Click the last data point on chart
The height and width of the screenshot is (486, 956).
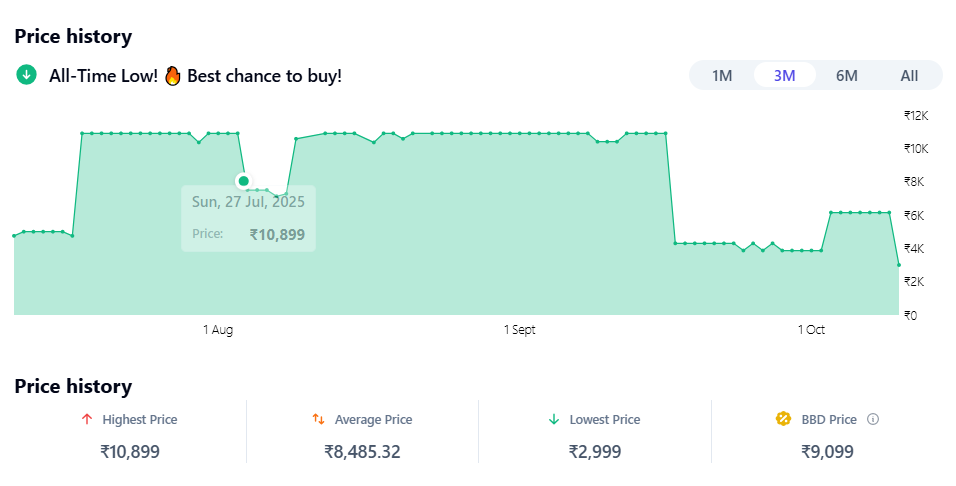[899, 265]
